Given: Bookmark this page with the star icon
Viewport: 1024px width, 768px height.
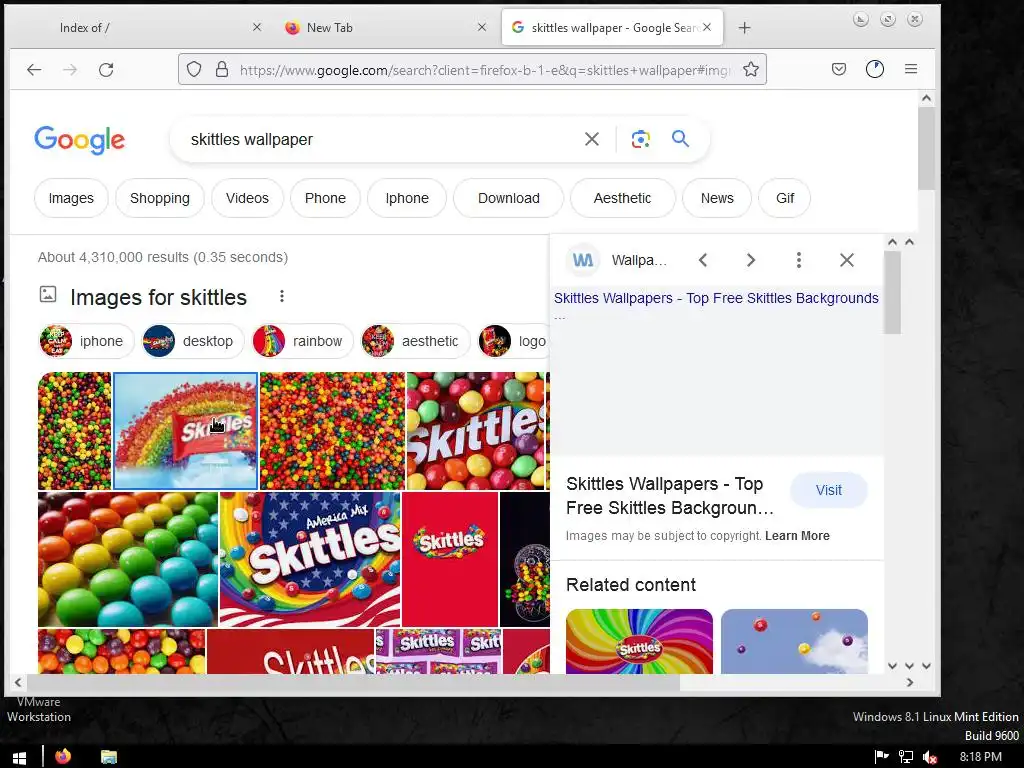Looking at the screenshot, I should pos(751,69).
